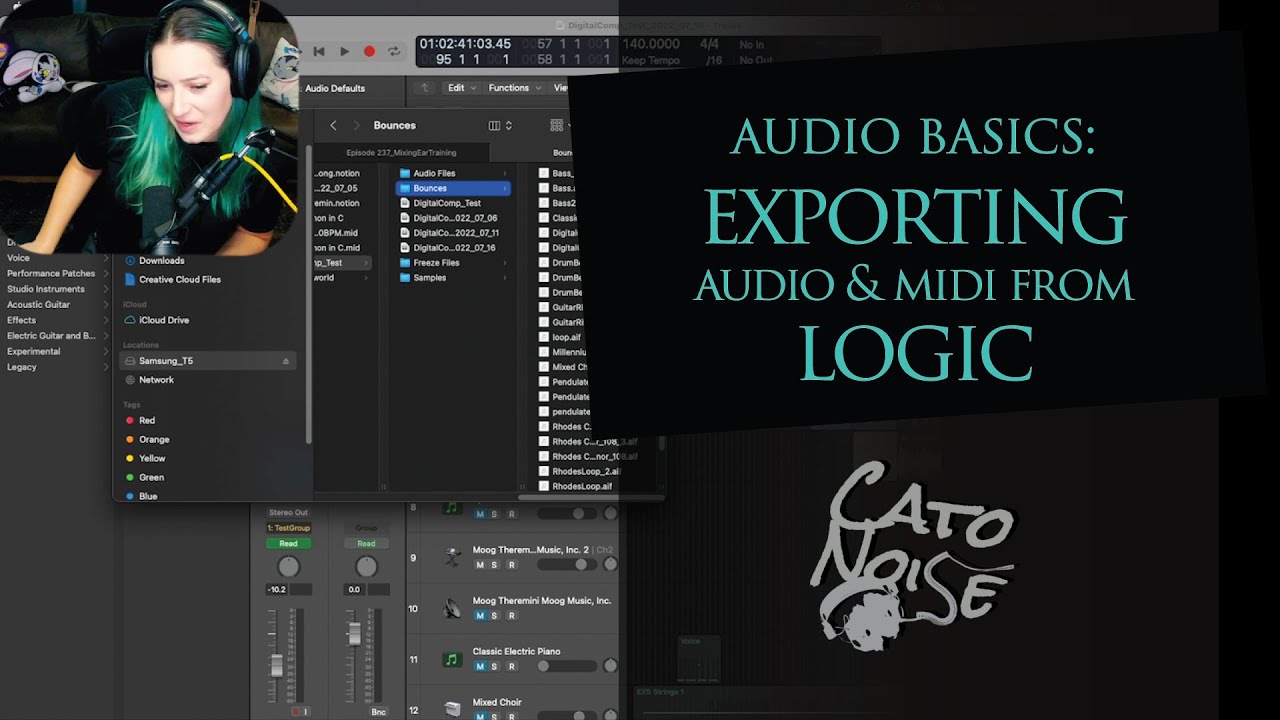Screen dimensions: 1280x720
Task: Click the Mixed Choir track icon
Action: [x=451, y=708]
